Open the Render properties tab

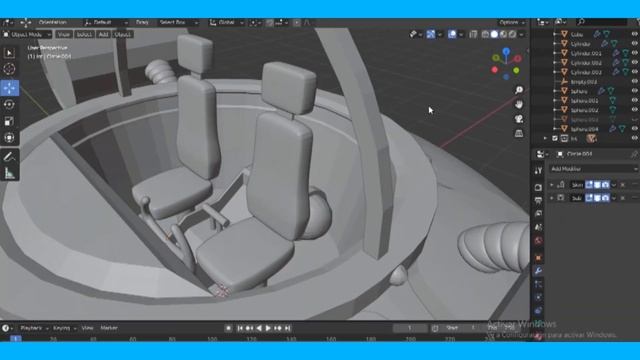tap(538, 187)
